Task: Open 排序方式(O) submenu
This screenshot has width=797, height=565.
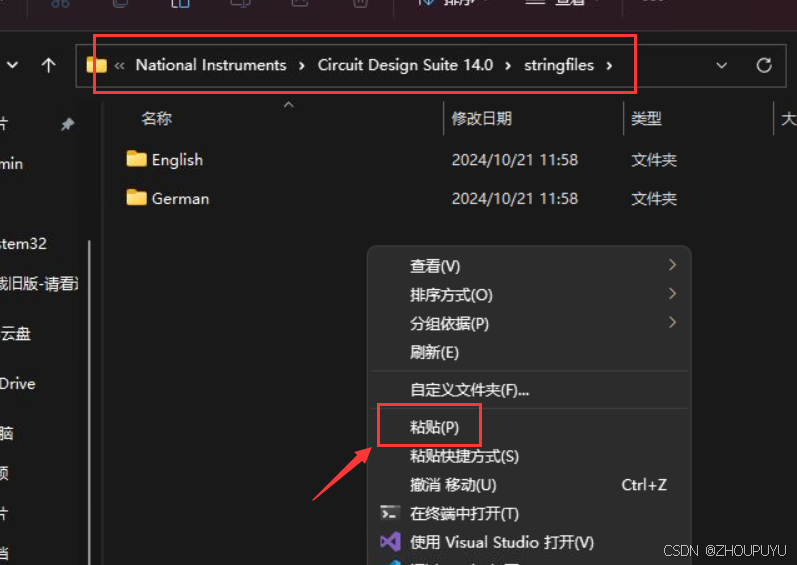Action: pos(529,295)
